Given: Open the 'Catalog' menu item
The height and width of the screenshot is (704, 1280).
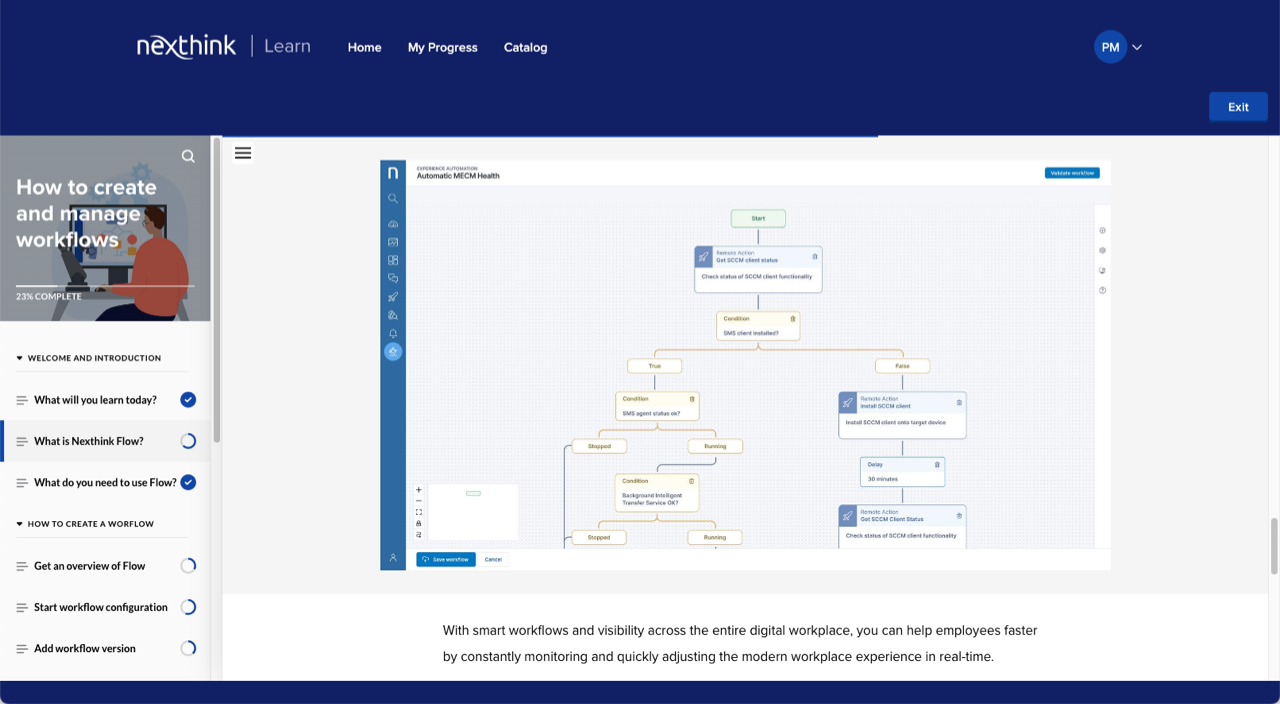Looking at the screenshot, I should pos(525,47).
